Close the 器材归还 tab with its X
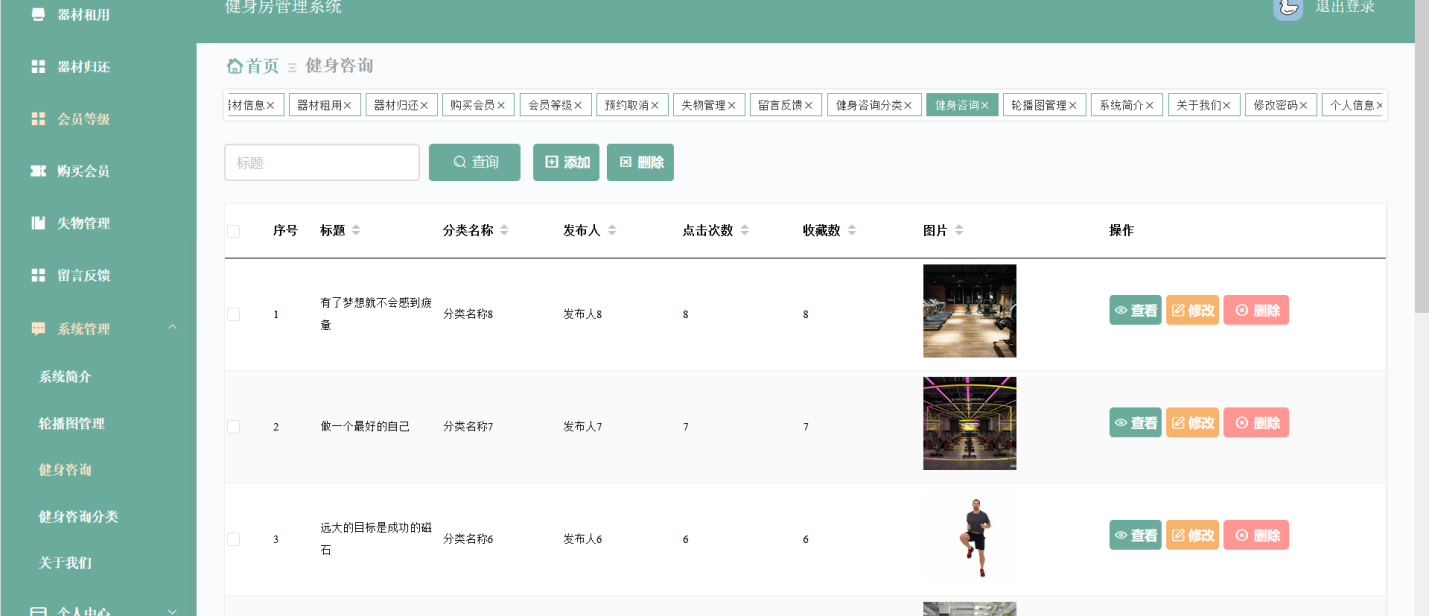Image resolution: width=1429 pixels, height=616 pixels. click(x=424, y=105)
